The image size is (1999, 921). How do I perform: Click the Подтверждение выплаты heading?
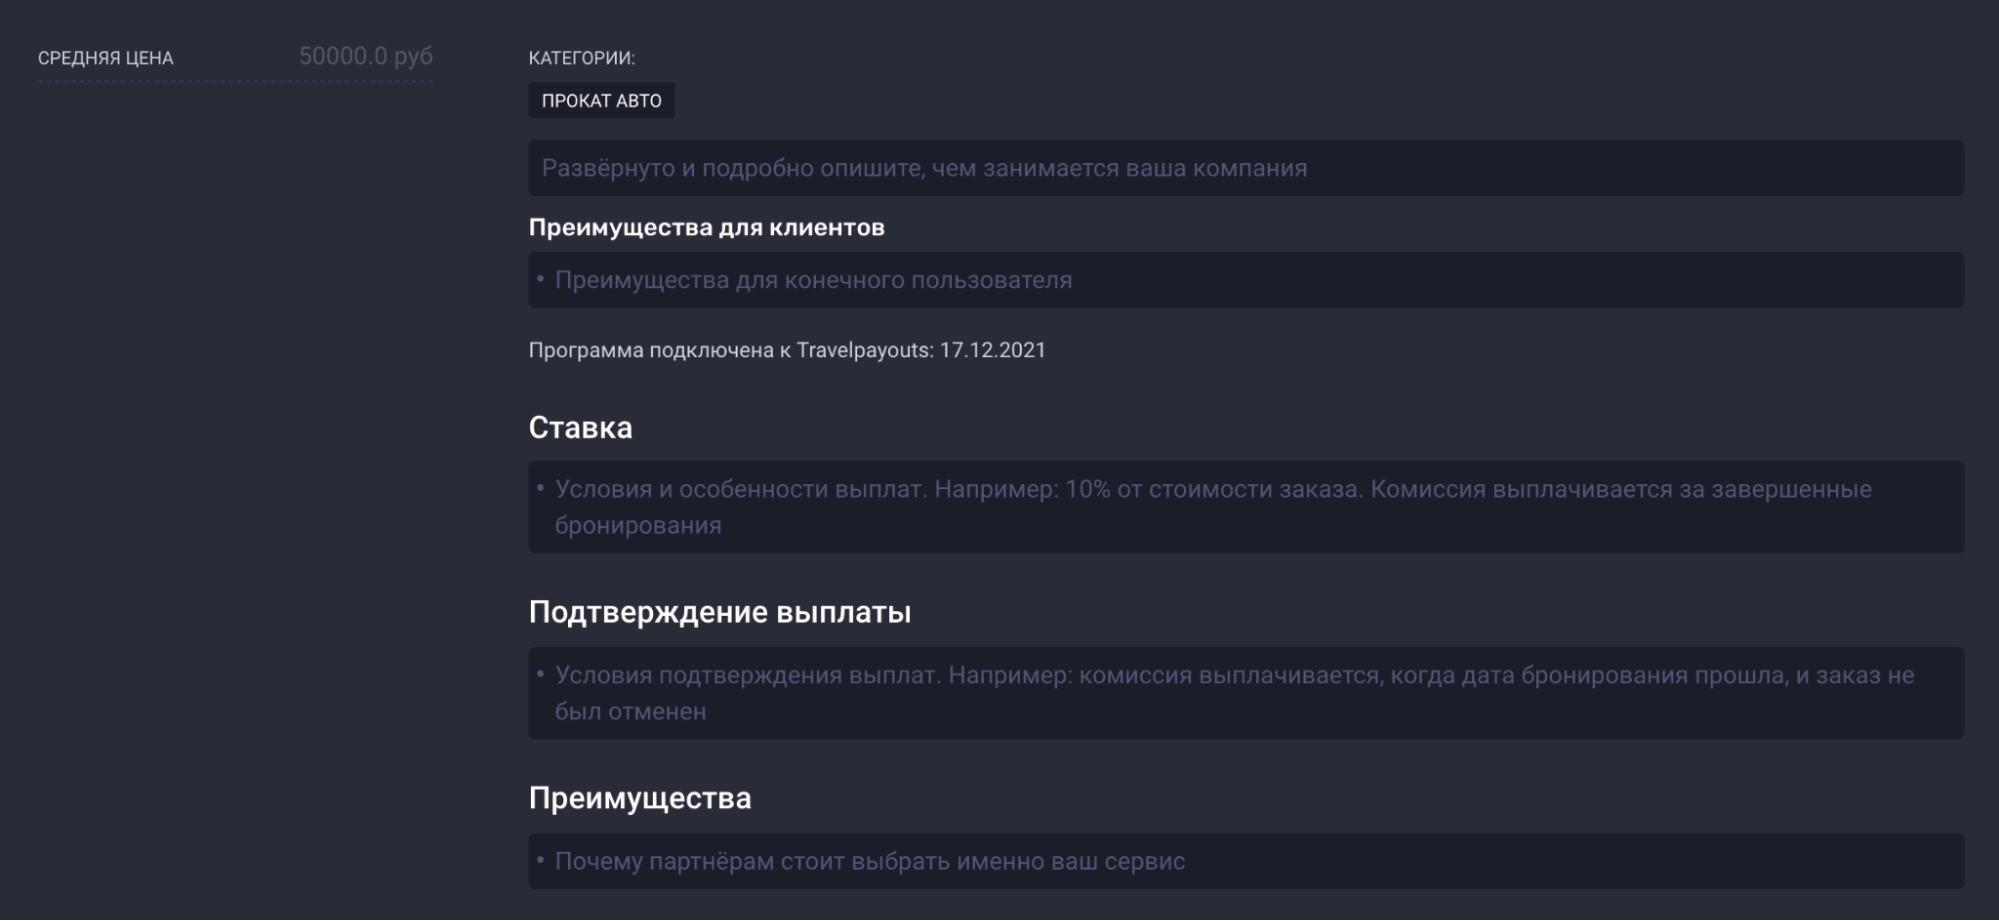719,612
